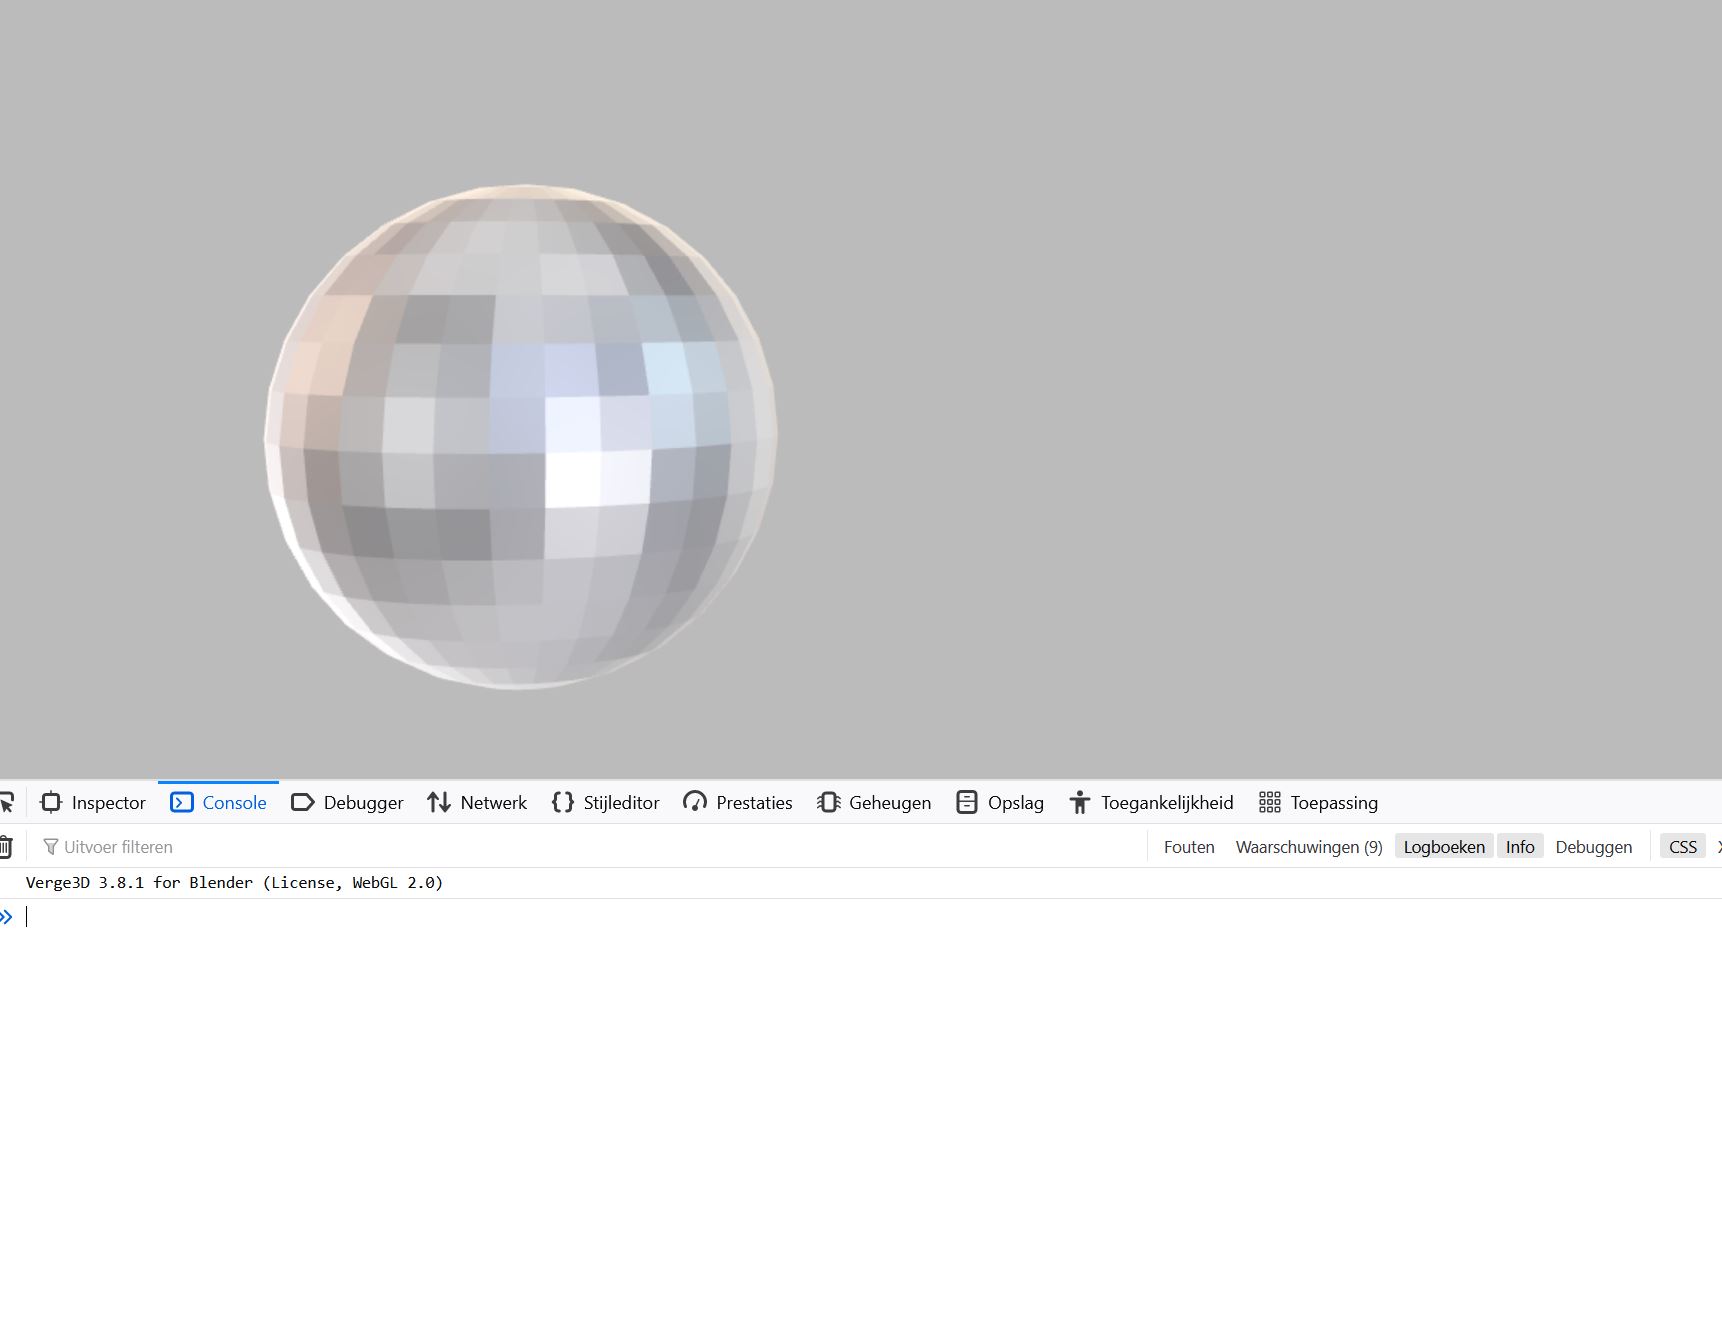Click the element picker icon
This screenshot has height=1326, width=1722.
coord(6,803)
